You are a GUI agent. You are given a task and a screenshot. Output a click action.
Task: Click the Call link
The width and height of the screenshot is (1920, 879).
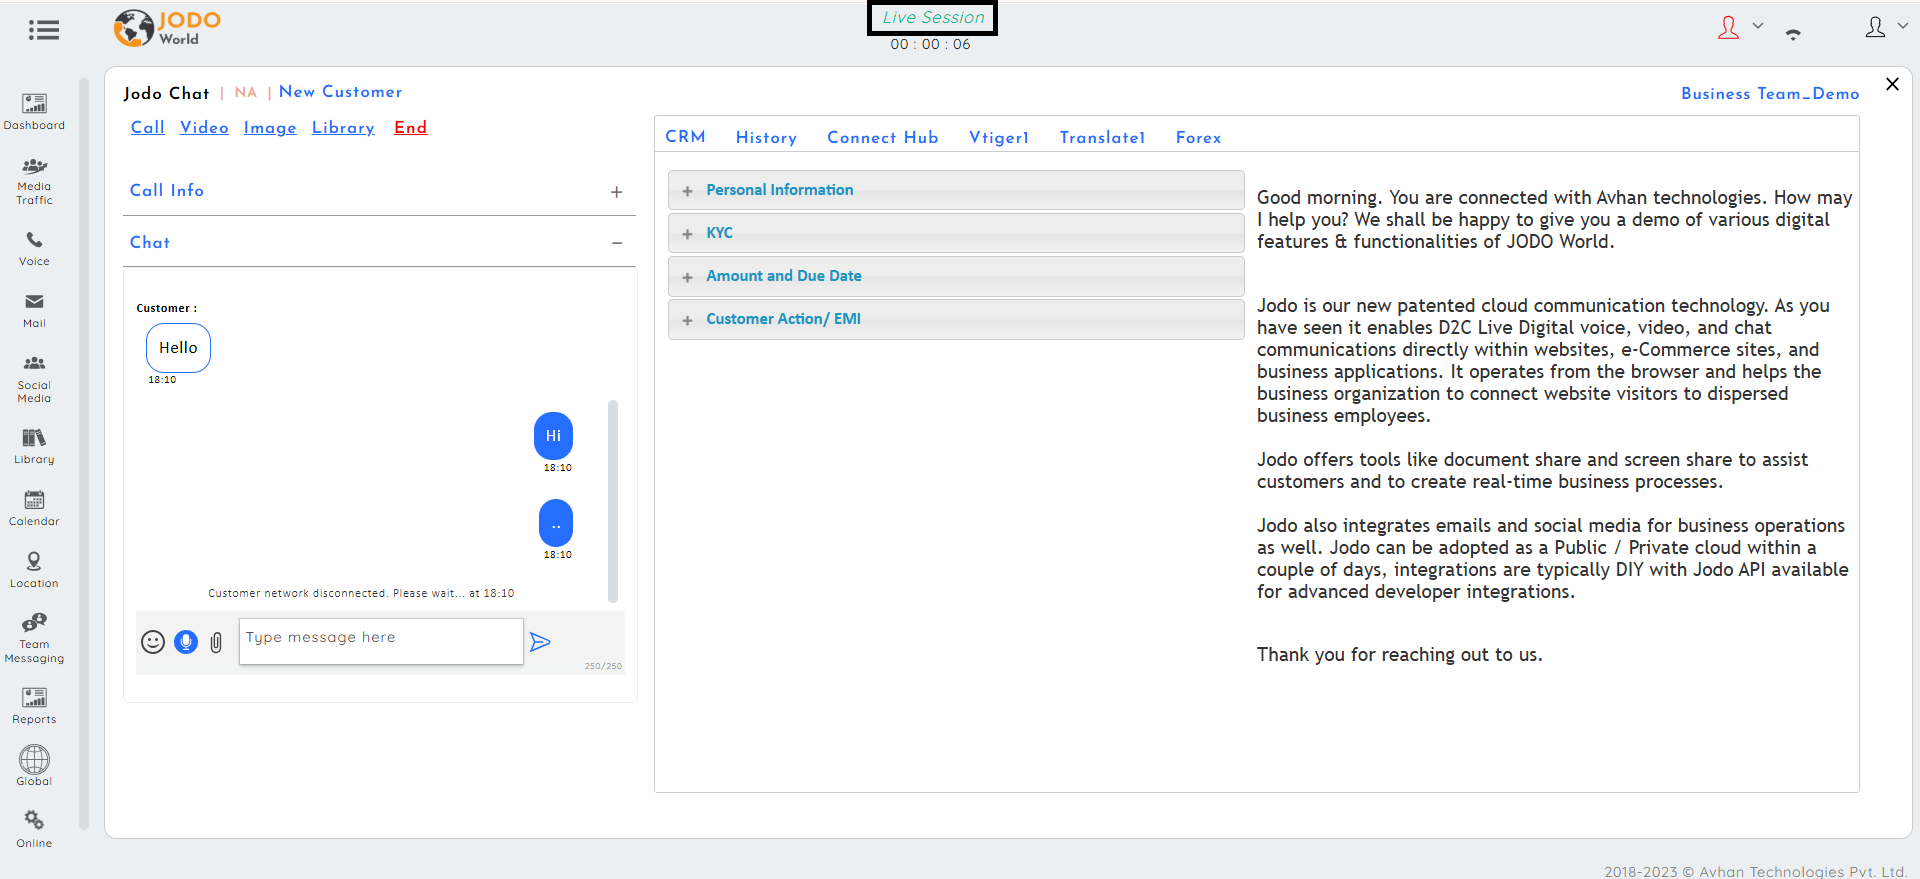148,127
